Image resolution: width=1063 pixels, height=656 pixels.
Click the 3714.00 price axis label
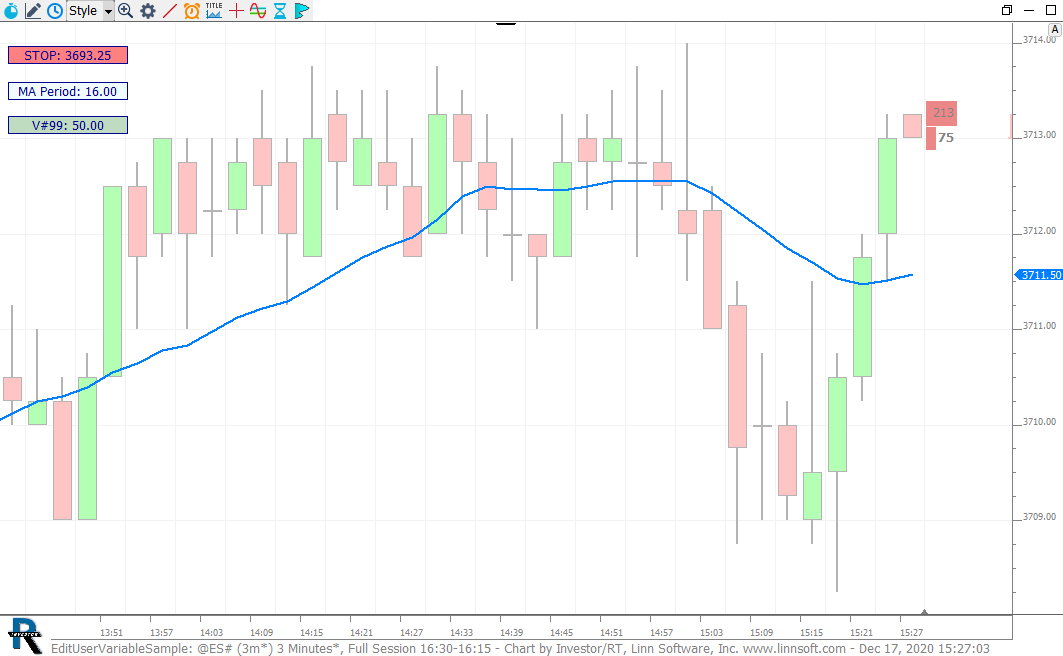pyautogui.click(x=1039, y=40)
